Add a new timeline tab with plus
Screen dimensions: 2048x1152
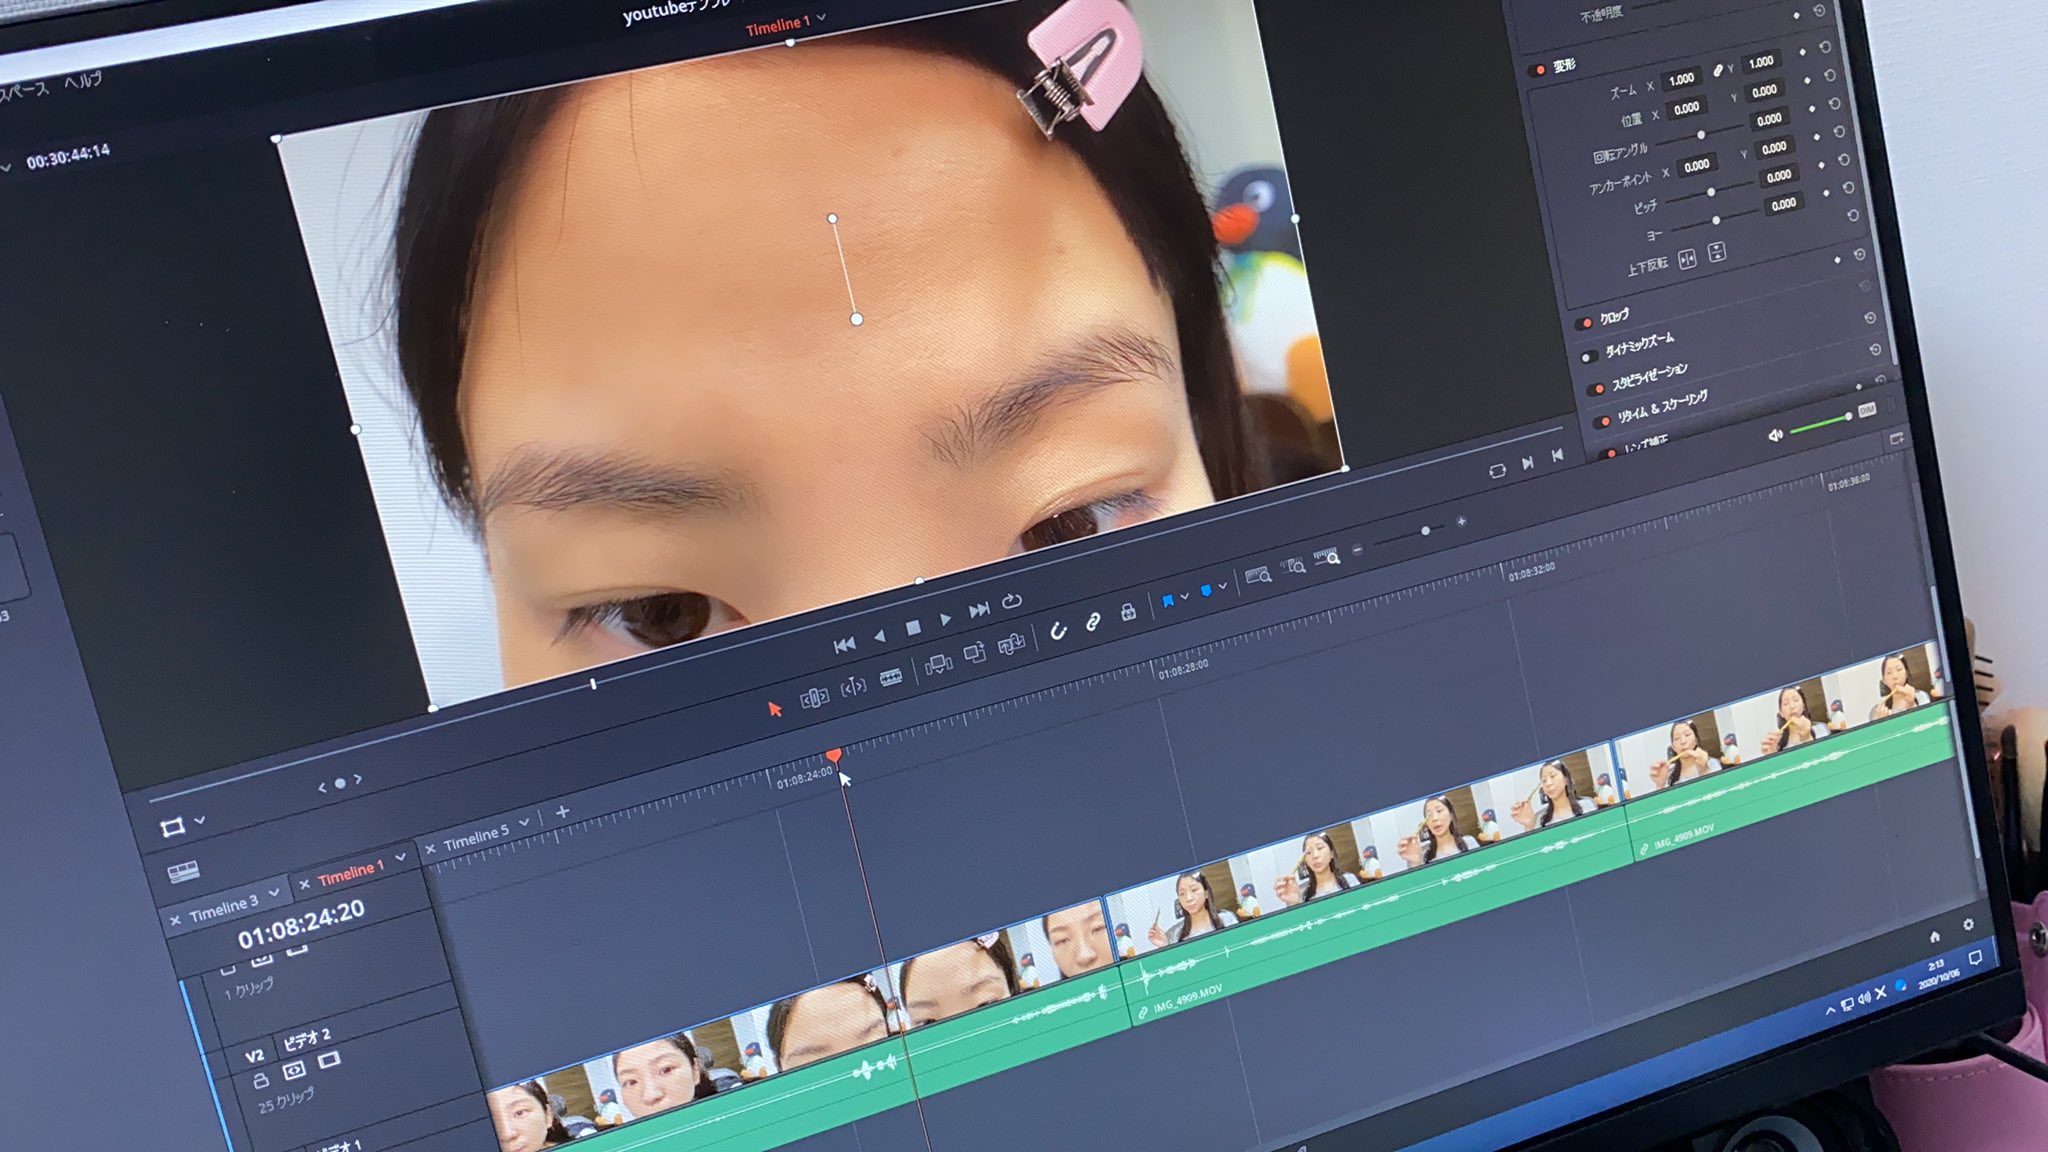[562, 811]
